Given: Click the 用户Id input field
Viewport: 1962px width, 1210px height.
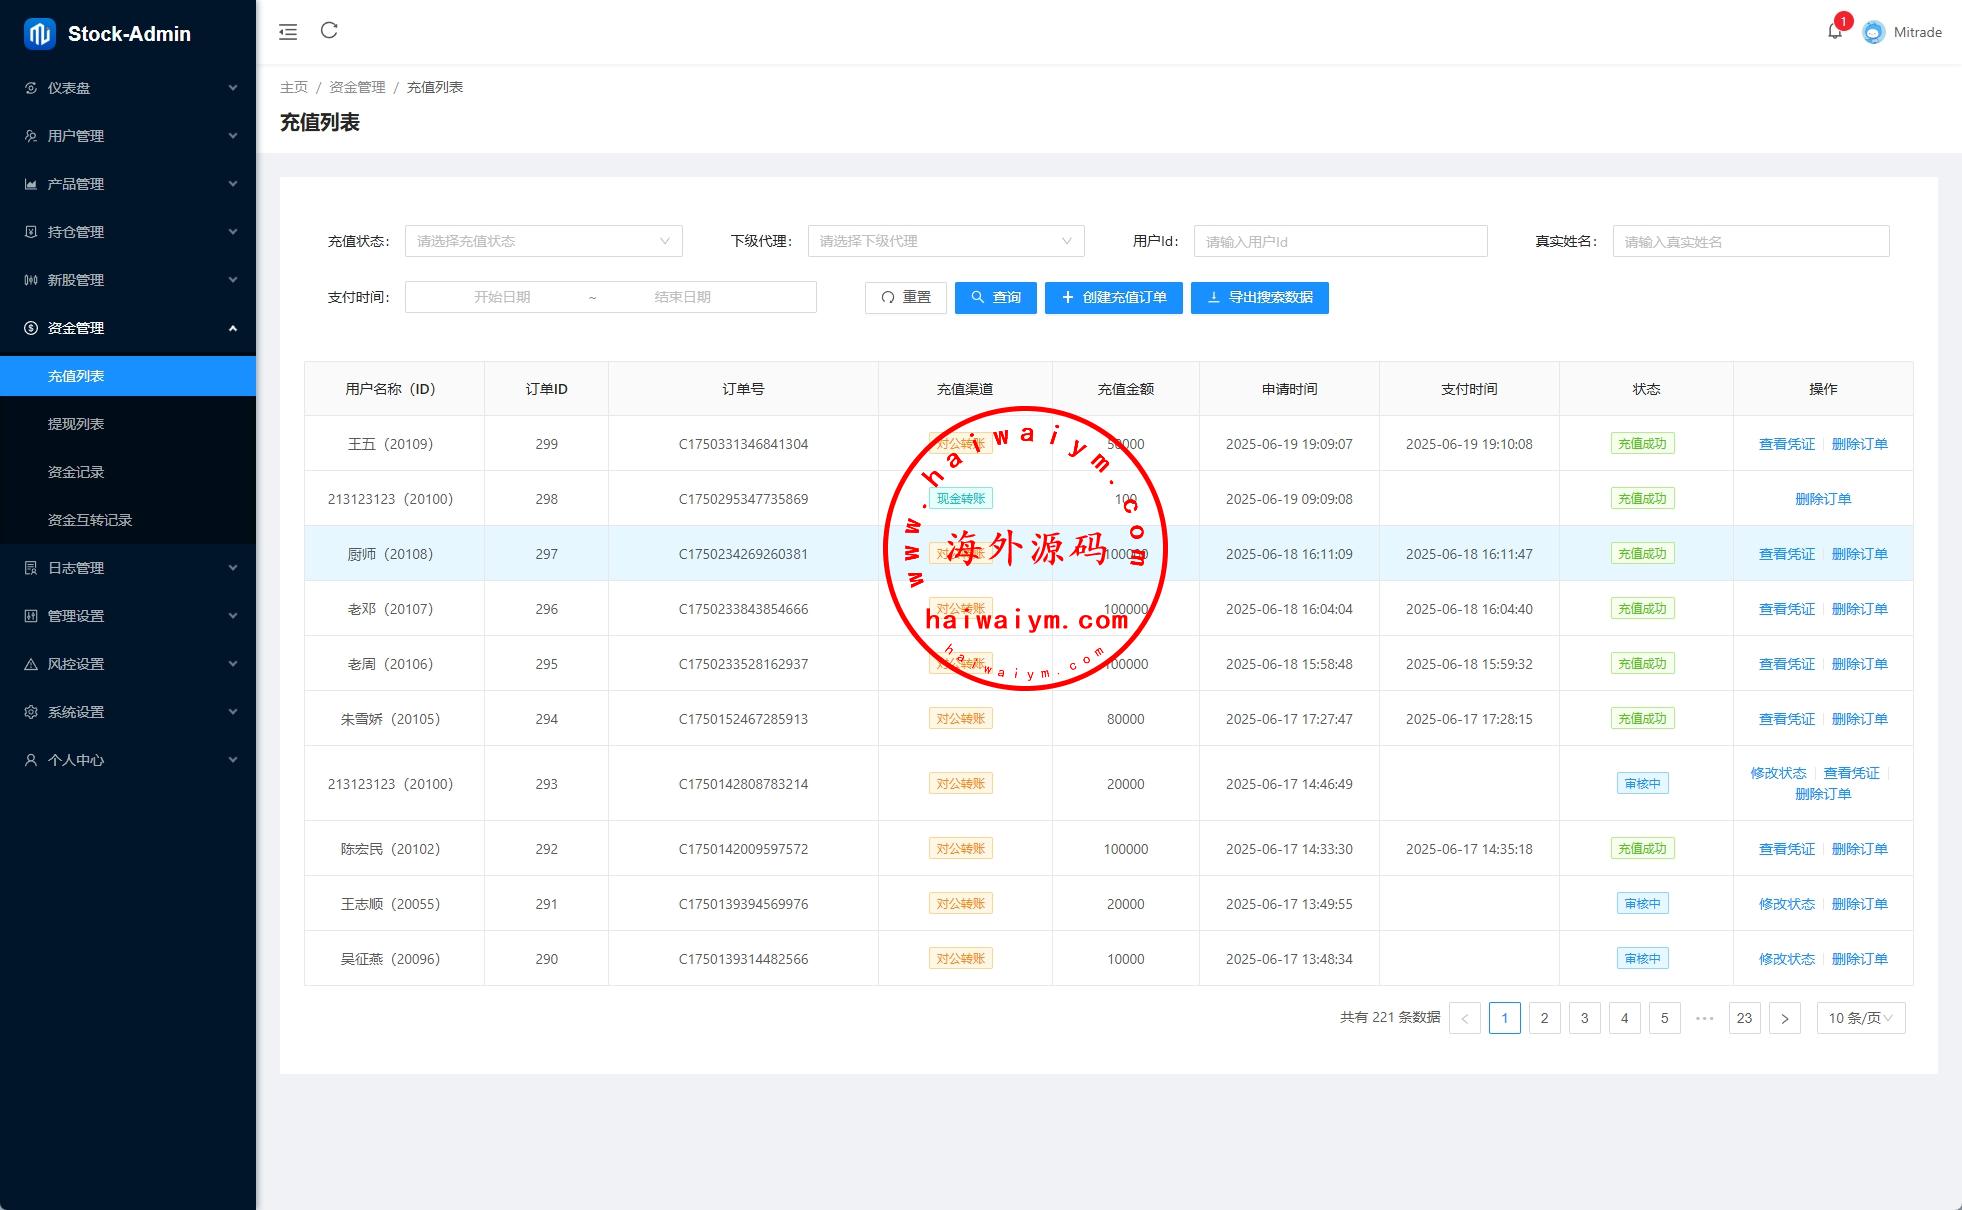Looking at the screenshot, I should click(x=1340, y=241).
